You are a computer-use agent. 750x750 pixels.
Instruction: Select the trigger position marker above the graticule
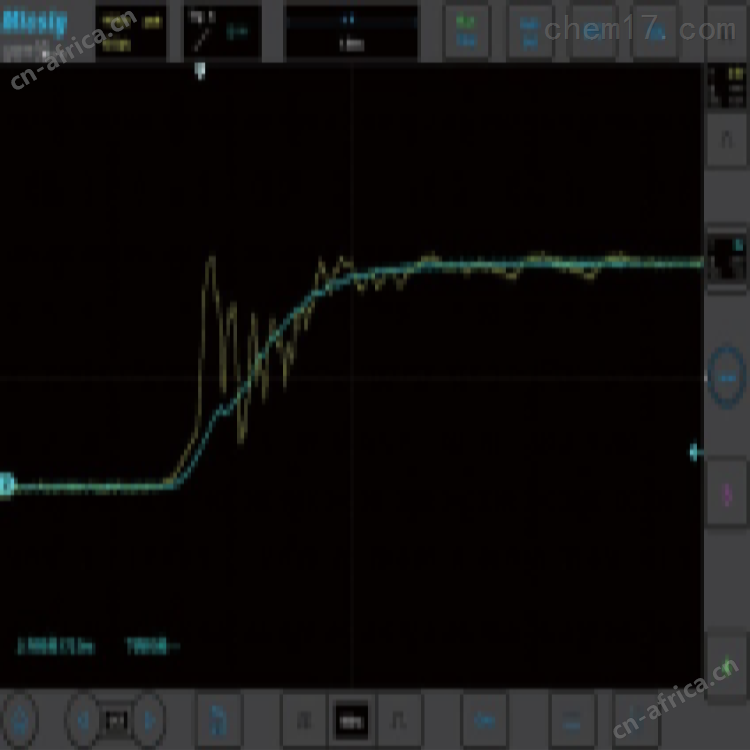click(200, 70)
